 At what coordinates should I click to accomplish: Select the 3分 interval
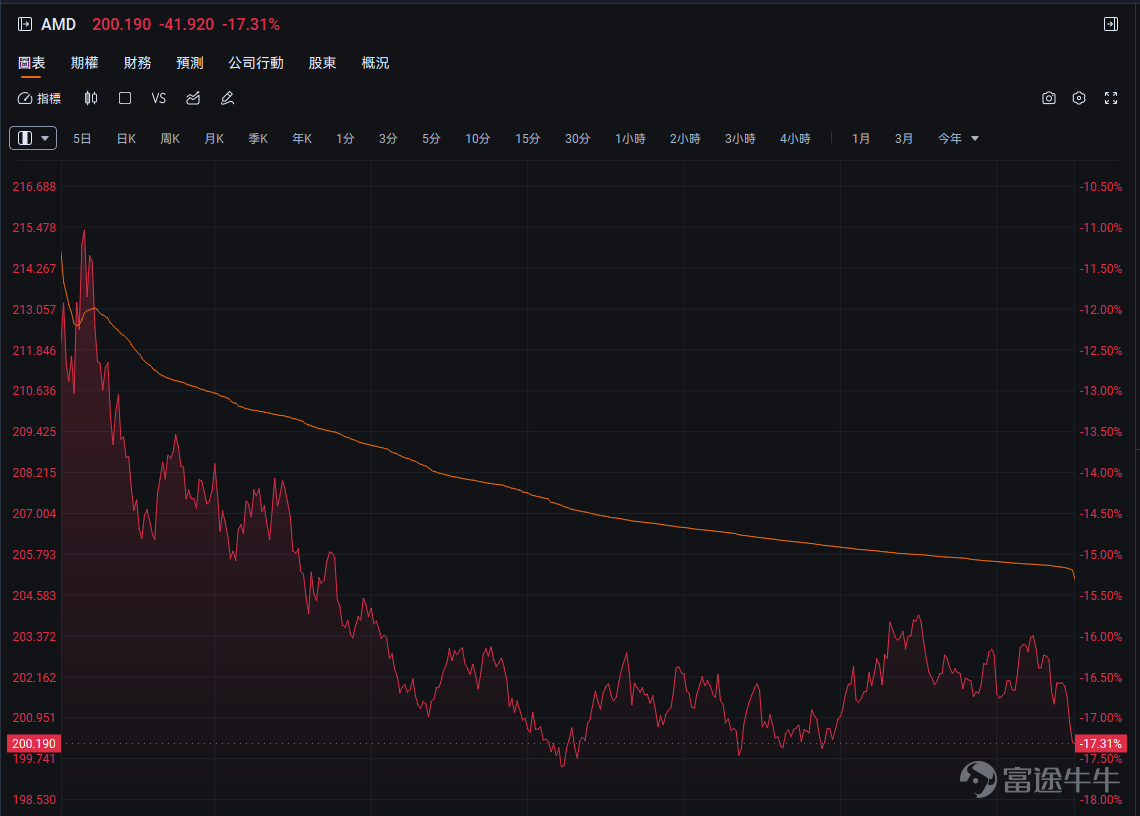click(x=388, y=138)
